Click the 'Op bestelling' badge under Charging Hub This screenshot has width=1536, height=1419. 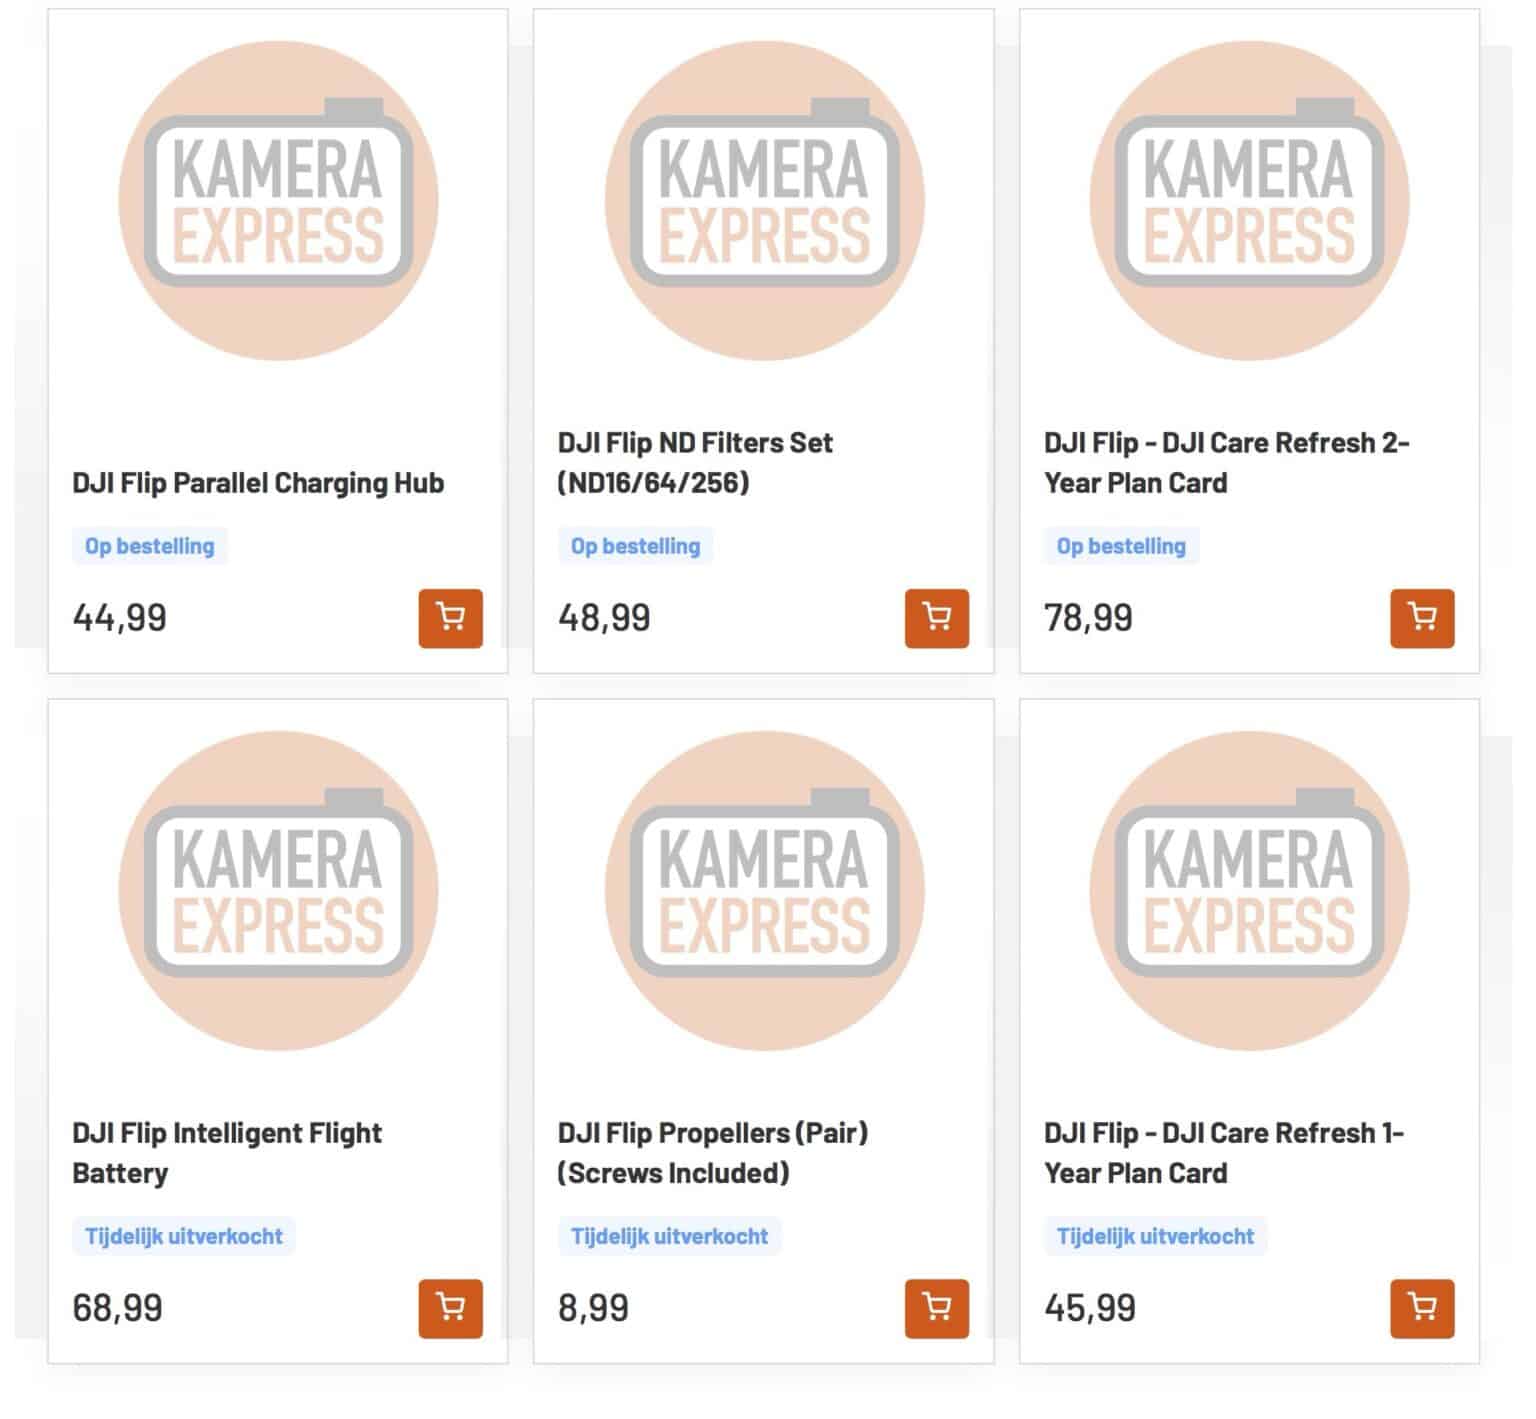pyautogui.click(x=150, y=546)
